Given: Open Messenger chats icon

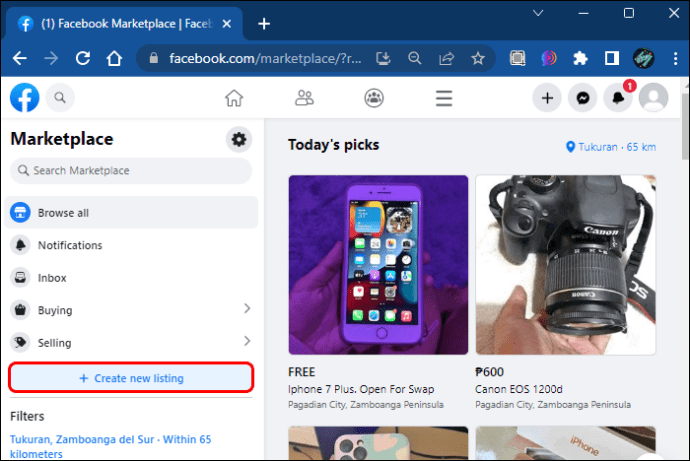Looking at the screenshot, I should pos(583,98).
